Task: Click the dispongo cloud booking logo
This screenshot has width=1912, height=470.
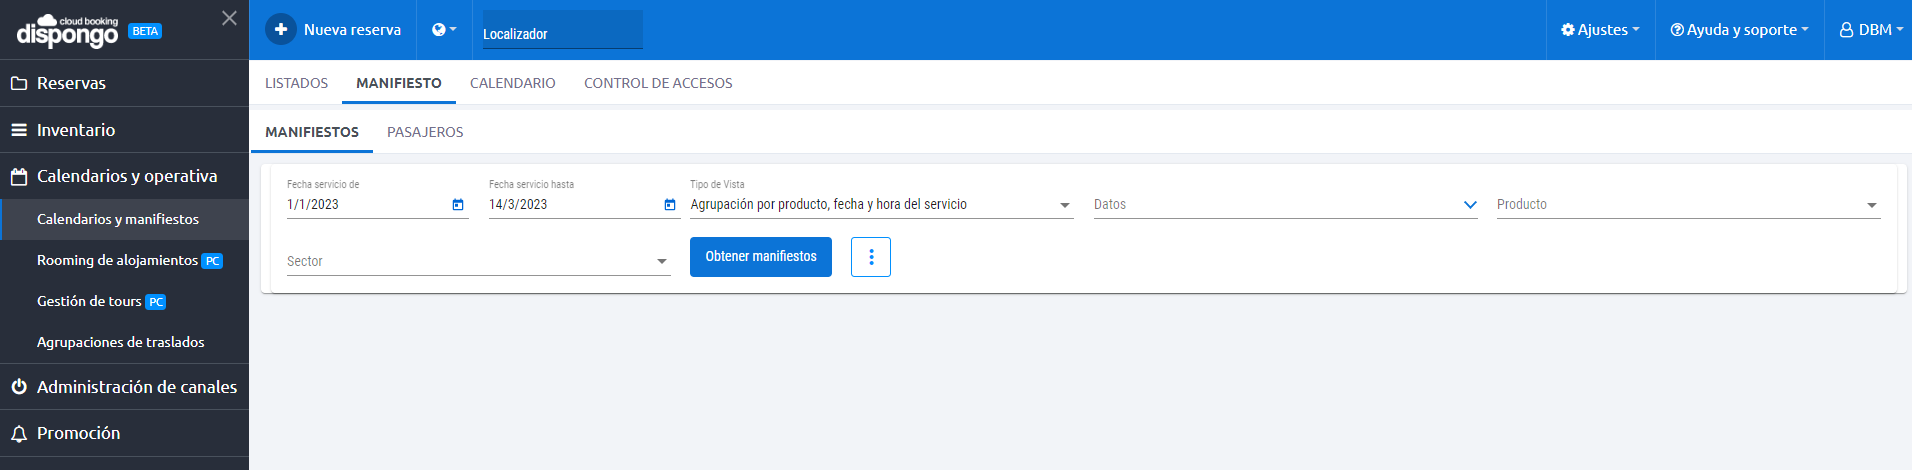Action: [67, 31]
